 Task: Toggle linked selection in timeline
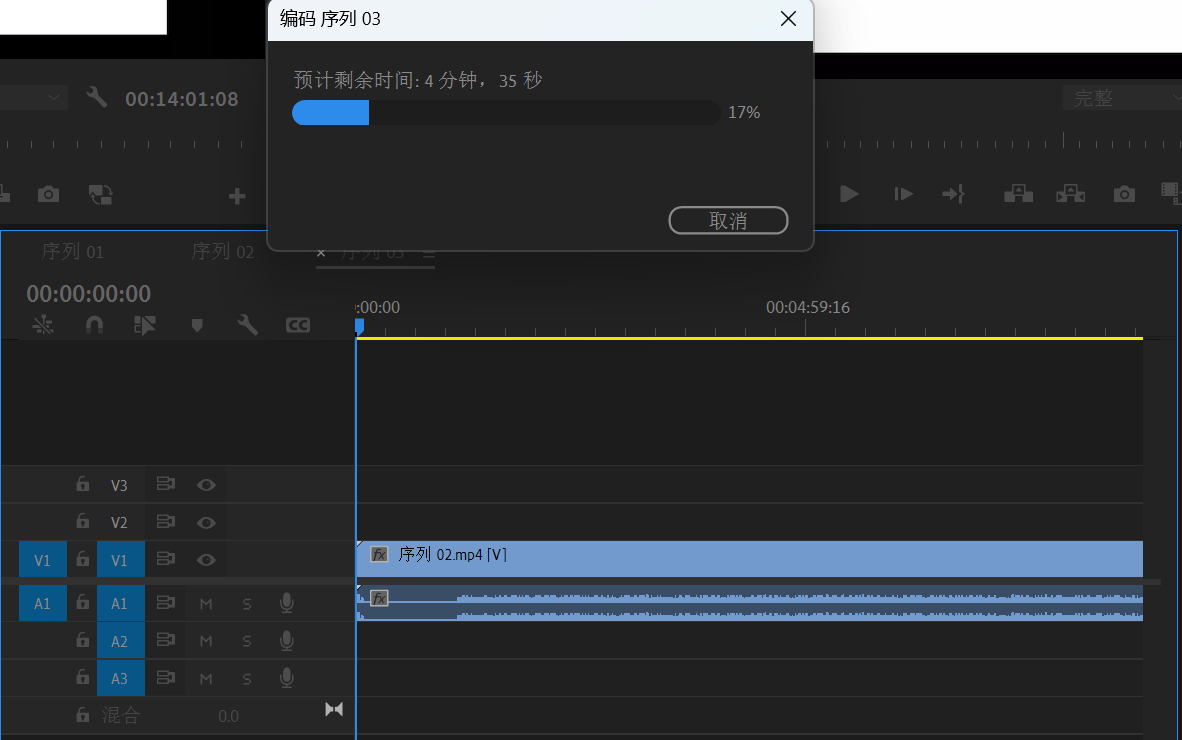[x=145, y=325]
